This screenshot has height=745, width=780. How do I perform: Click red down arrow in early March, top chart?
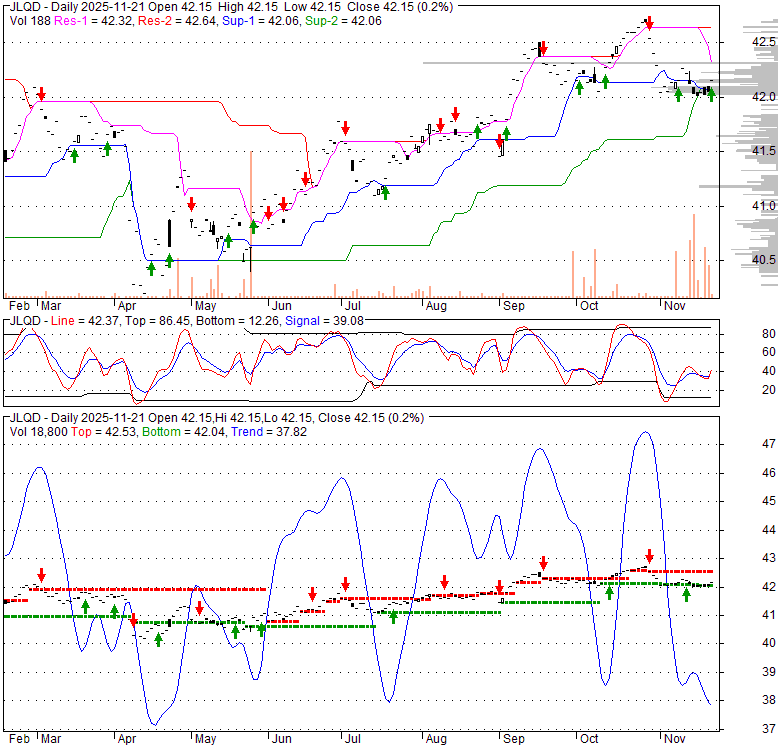coord(41,94)
